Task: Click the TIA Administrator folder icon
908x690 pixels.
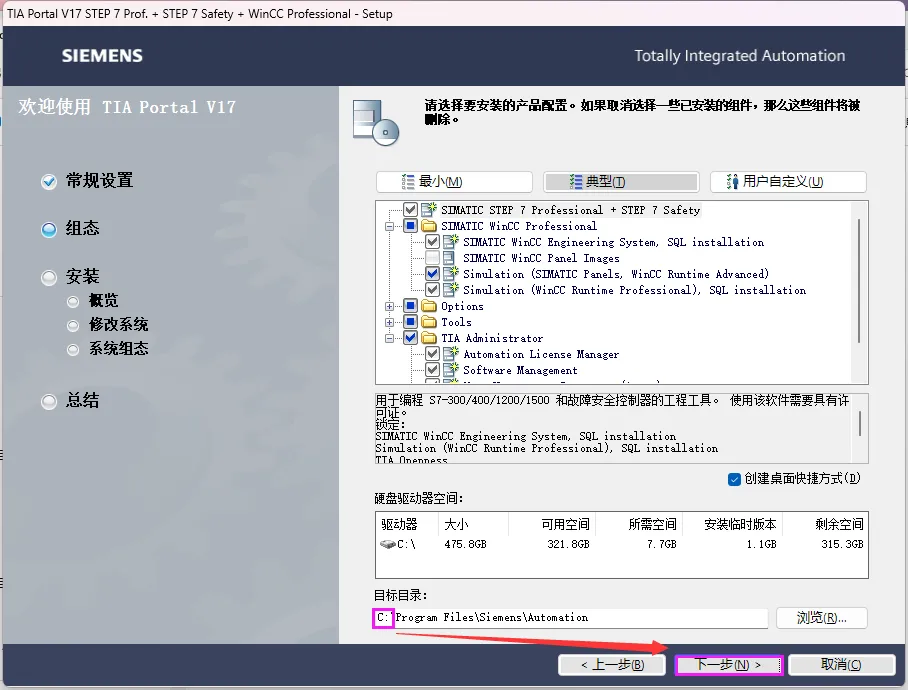Action: point(429,337)
